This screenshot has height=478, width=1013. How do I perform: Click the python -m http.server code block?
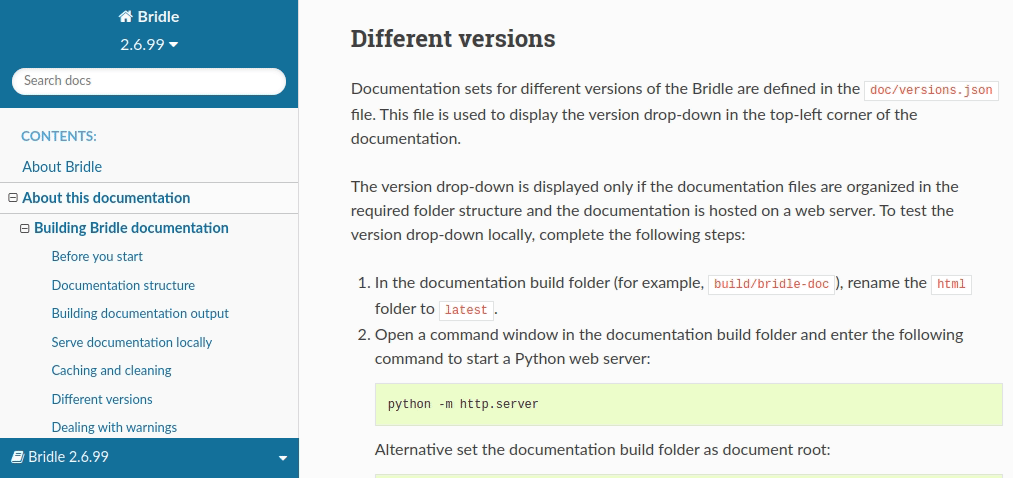(x=688, y=404)
